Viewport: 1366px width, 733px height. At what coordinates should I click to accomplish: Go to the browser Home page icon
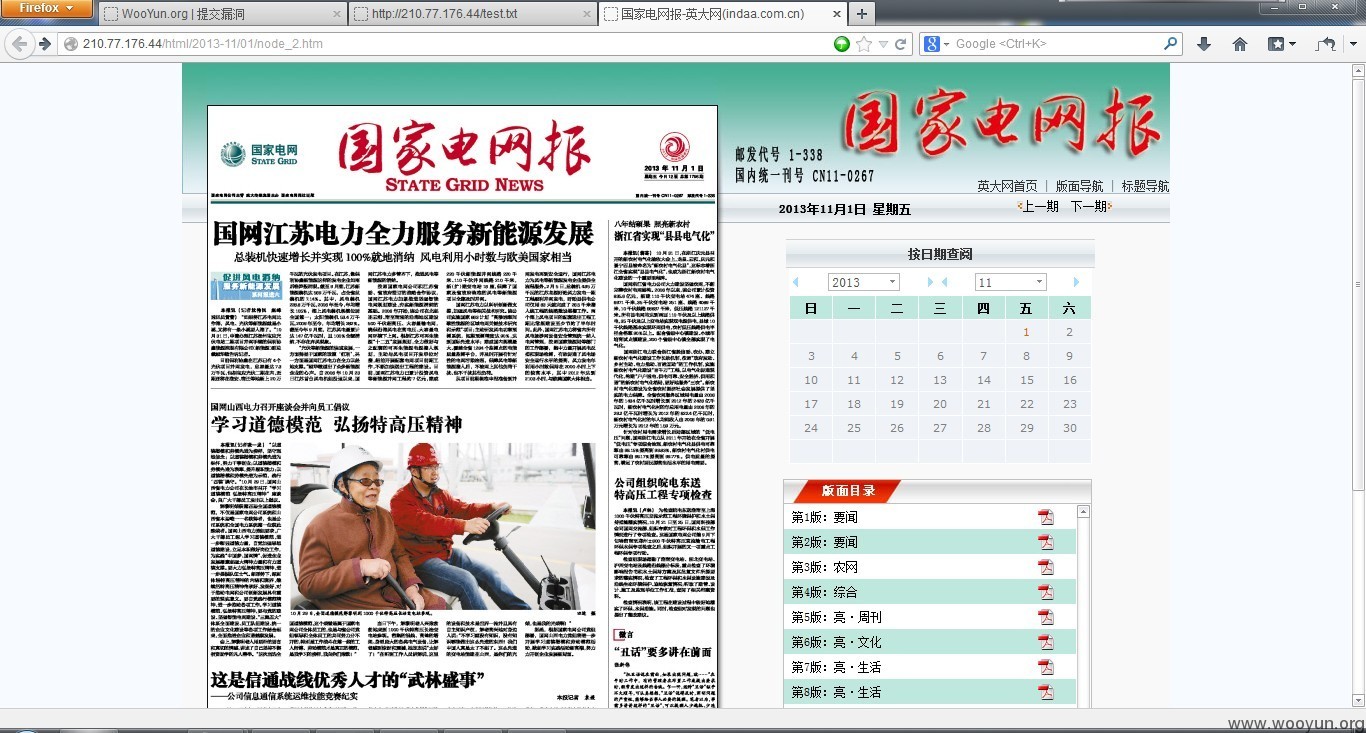point(1240,44)
